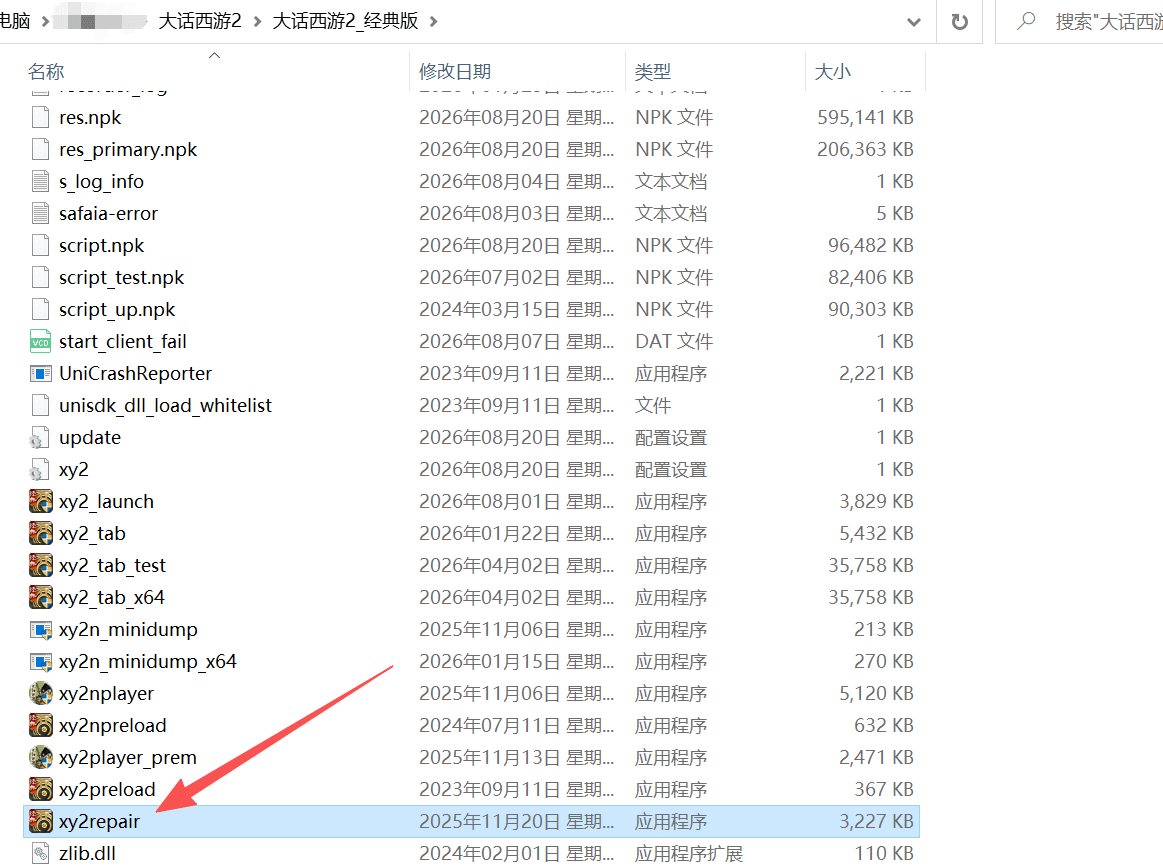Screen dimensions: 1163x867
Task: Click the zlib.dll file icon
Action: coord(41,854)
